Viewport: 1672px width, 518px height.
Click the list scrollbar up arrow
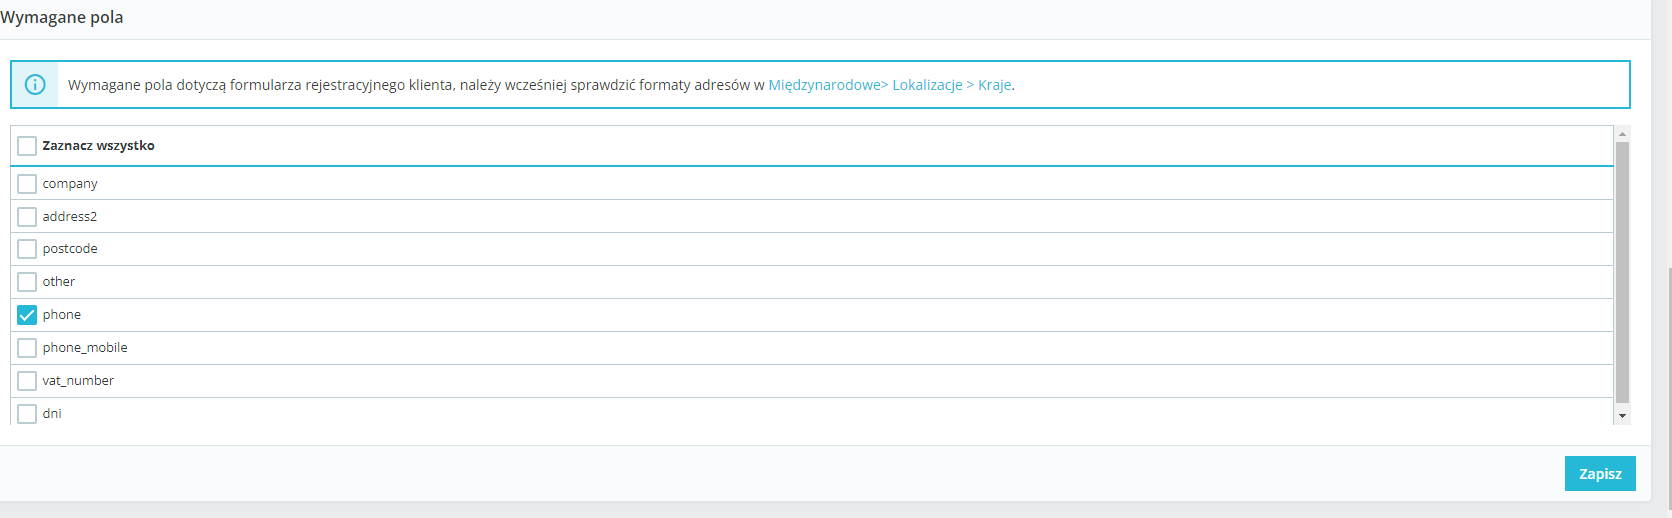click(1622, 133)
